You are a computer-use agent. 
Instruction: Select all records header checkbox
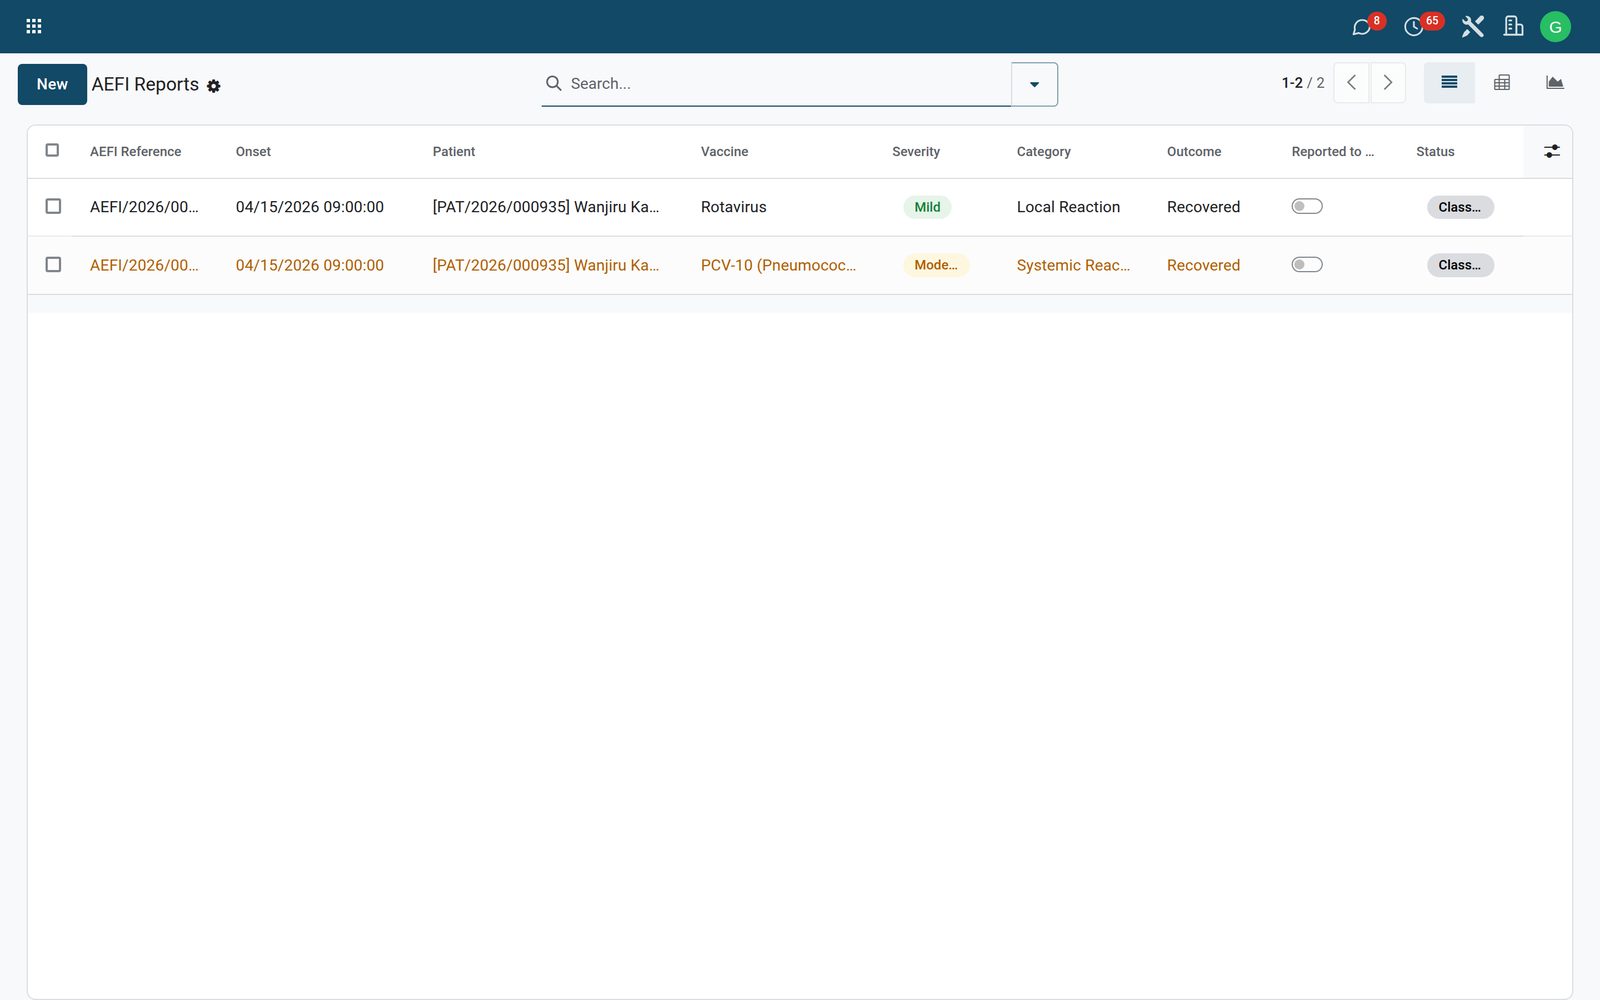point(53,150)
